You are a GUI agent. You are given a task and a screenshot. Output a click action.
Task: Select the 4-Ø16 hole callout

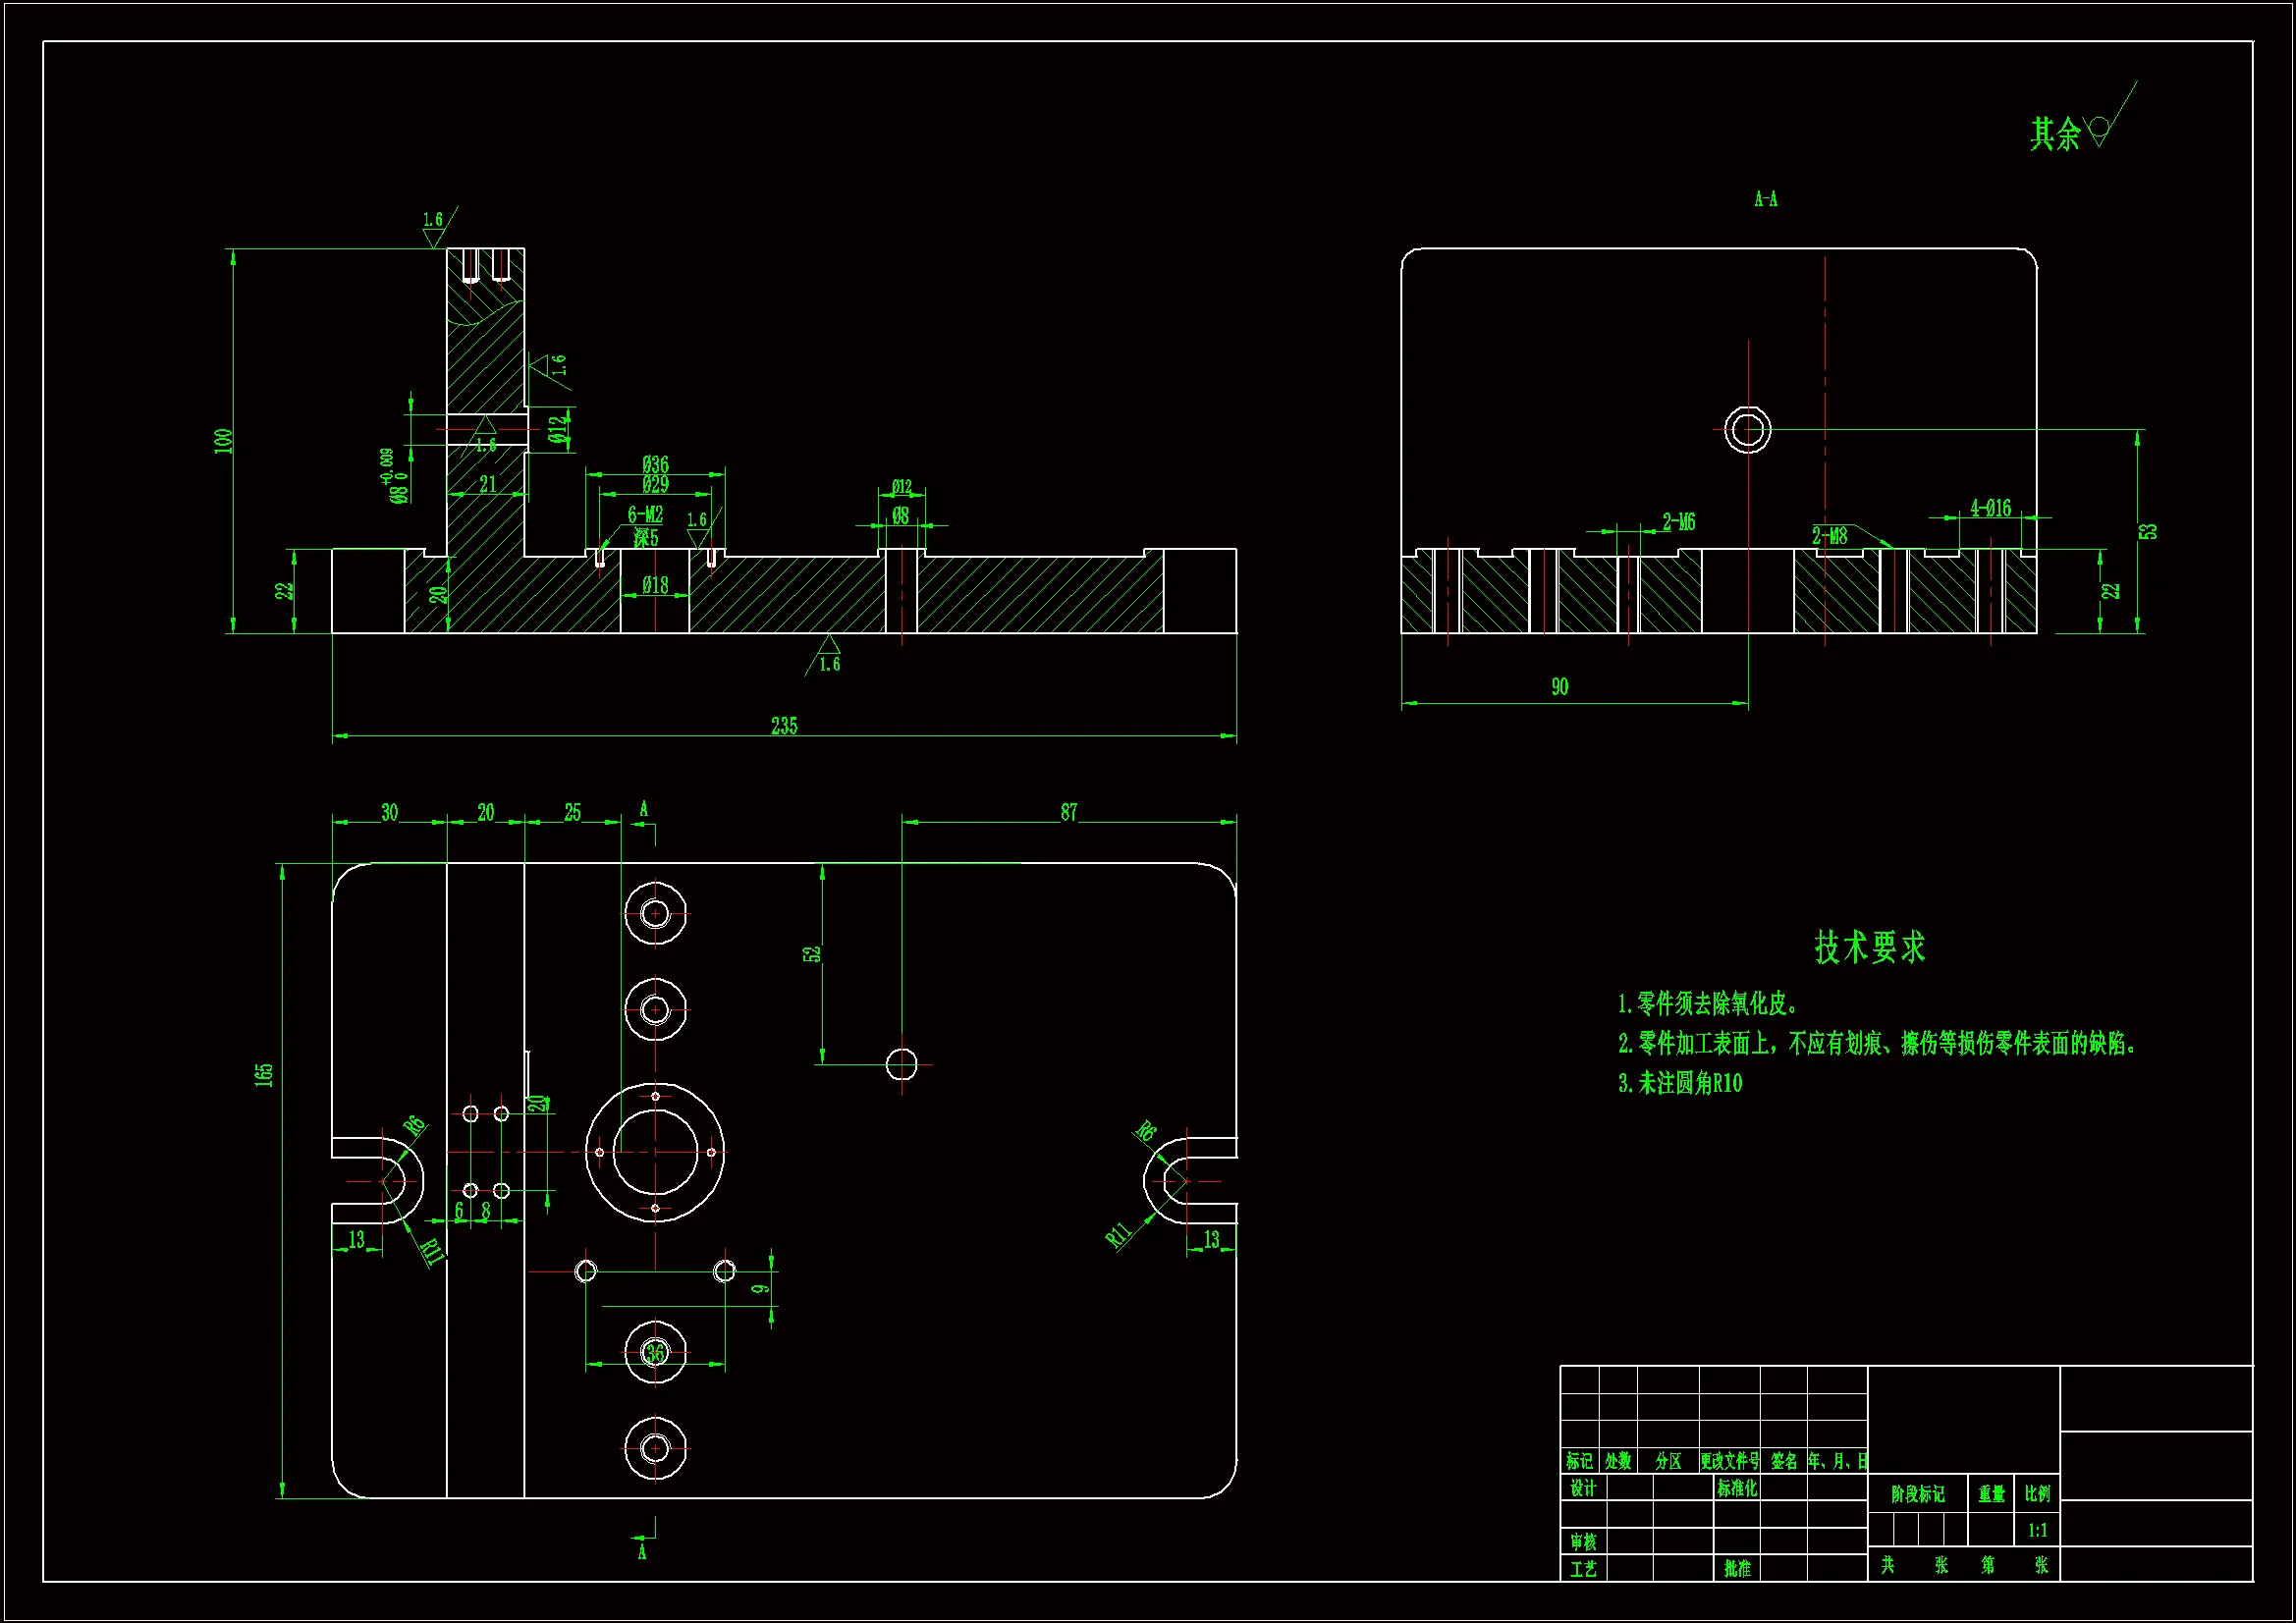pos(1990,508)
